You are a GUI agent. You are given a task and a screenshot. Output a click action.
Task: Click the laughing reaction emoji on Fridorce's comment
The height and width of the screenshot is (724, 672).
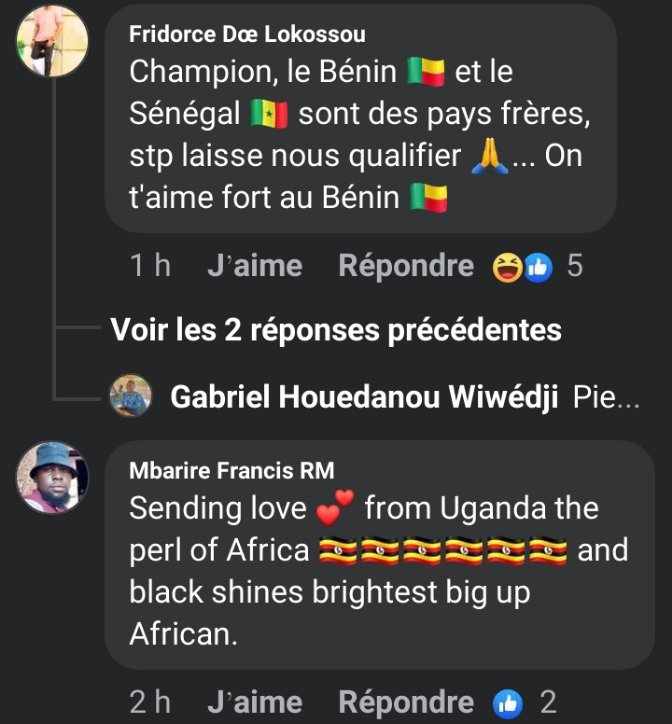click(508, 267)
